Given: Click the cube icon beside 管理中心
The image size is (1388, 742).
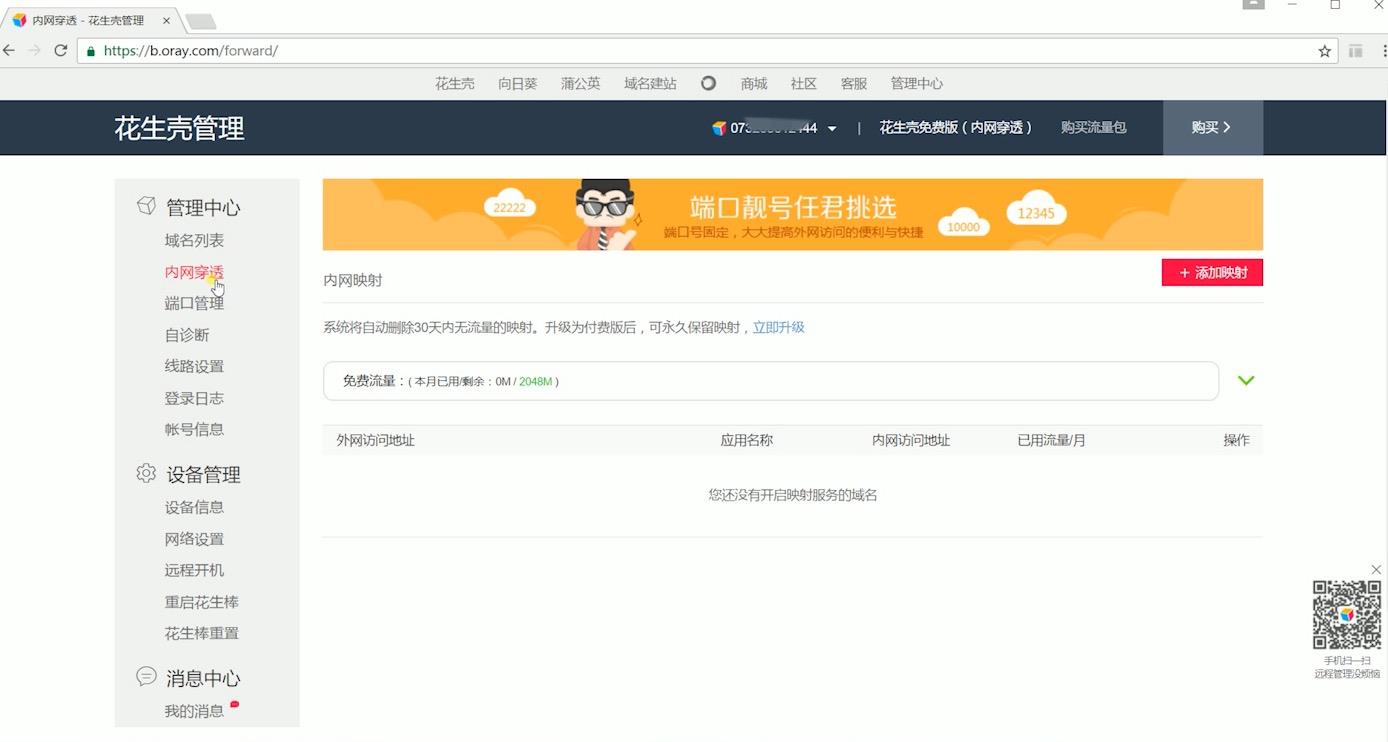Looking at the screenshot, I should 146,206.
